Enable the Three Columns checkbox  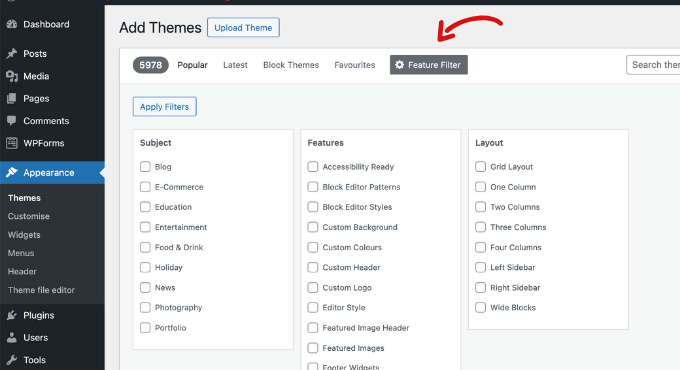(x=481, y=227)
